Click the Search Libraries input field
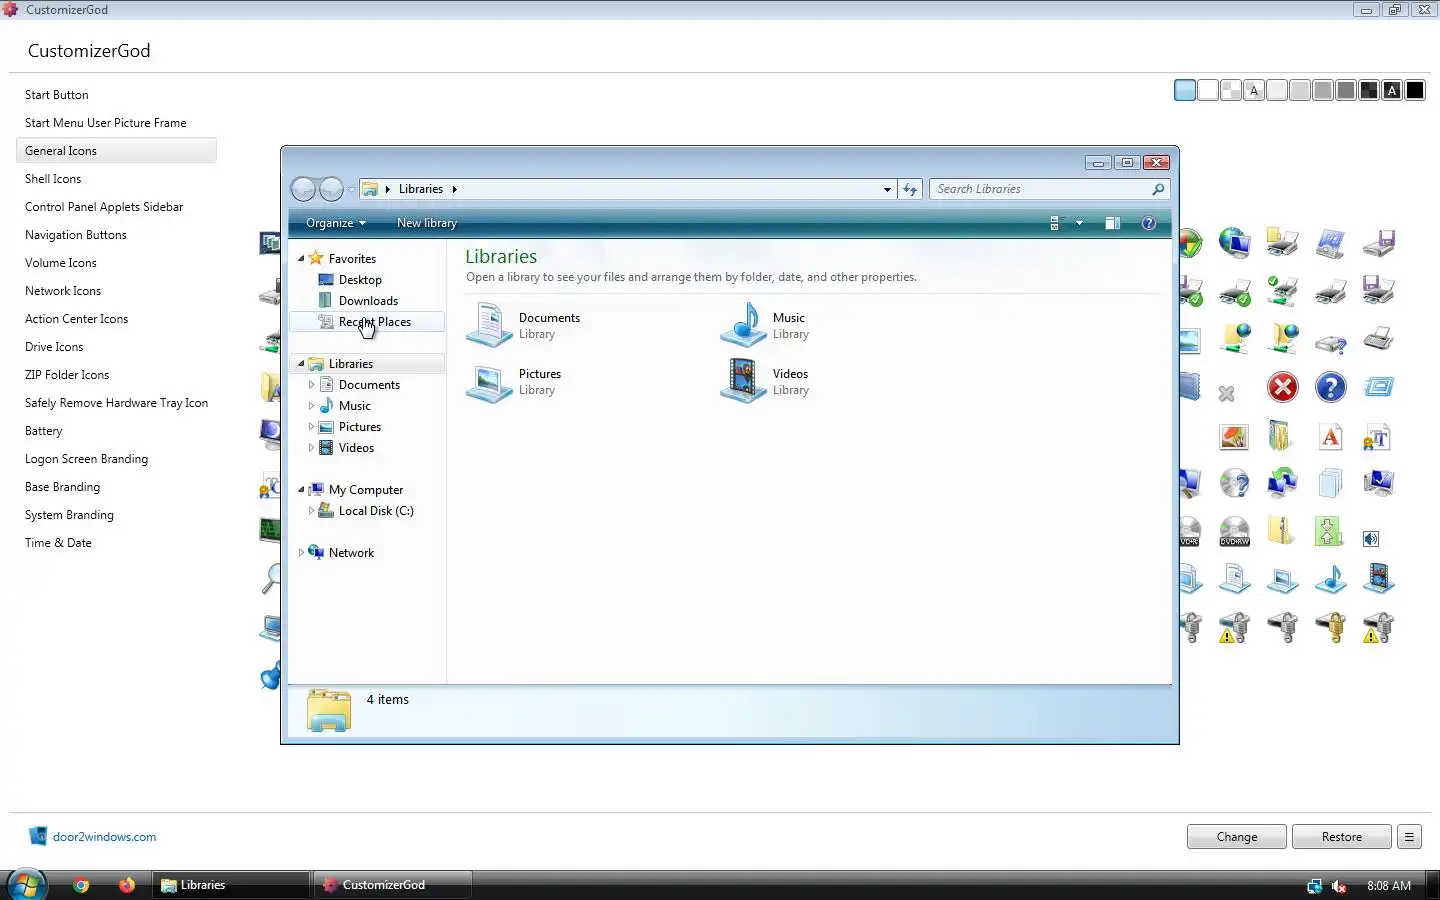The image size is (1440, 900). (x=1049, y=189)
